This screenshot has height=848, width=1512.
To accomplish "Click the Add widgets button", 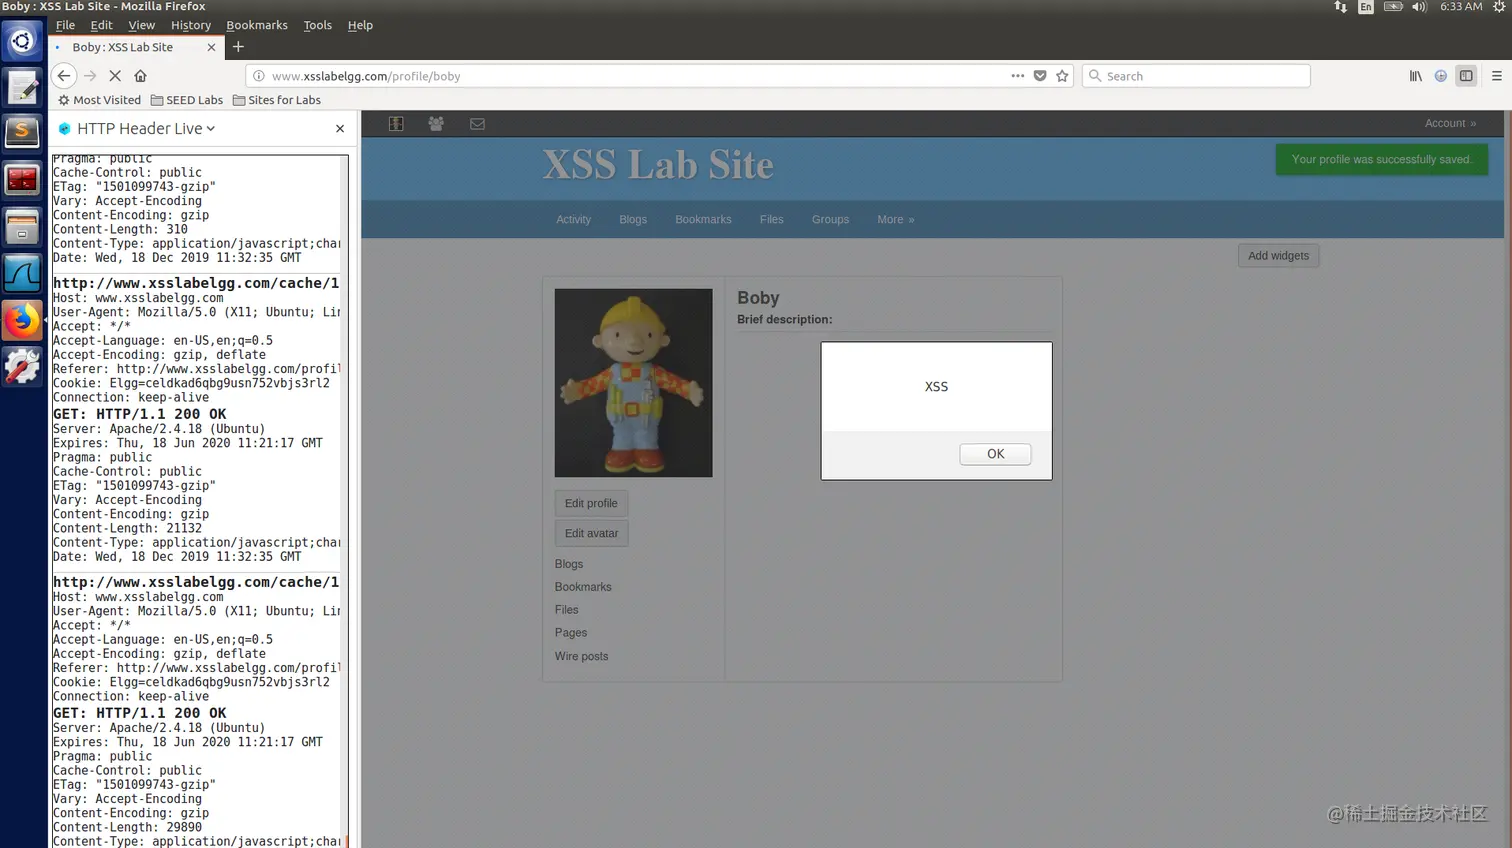I will pos(1278,256).
